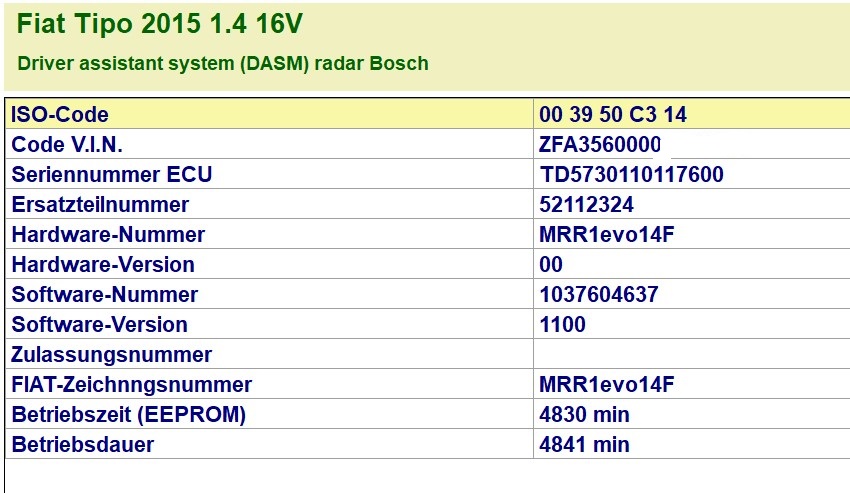
Task: Select the Code V.I.N. label
Action: [x=67, y=145]
